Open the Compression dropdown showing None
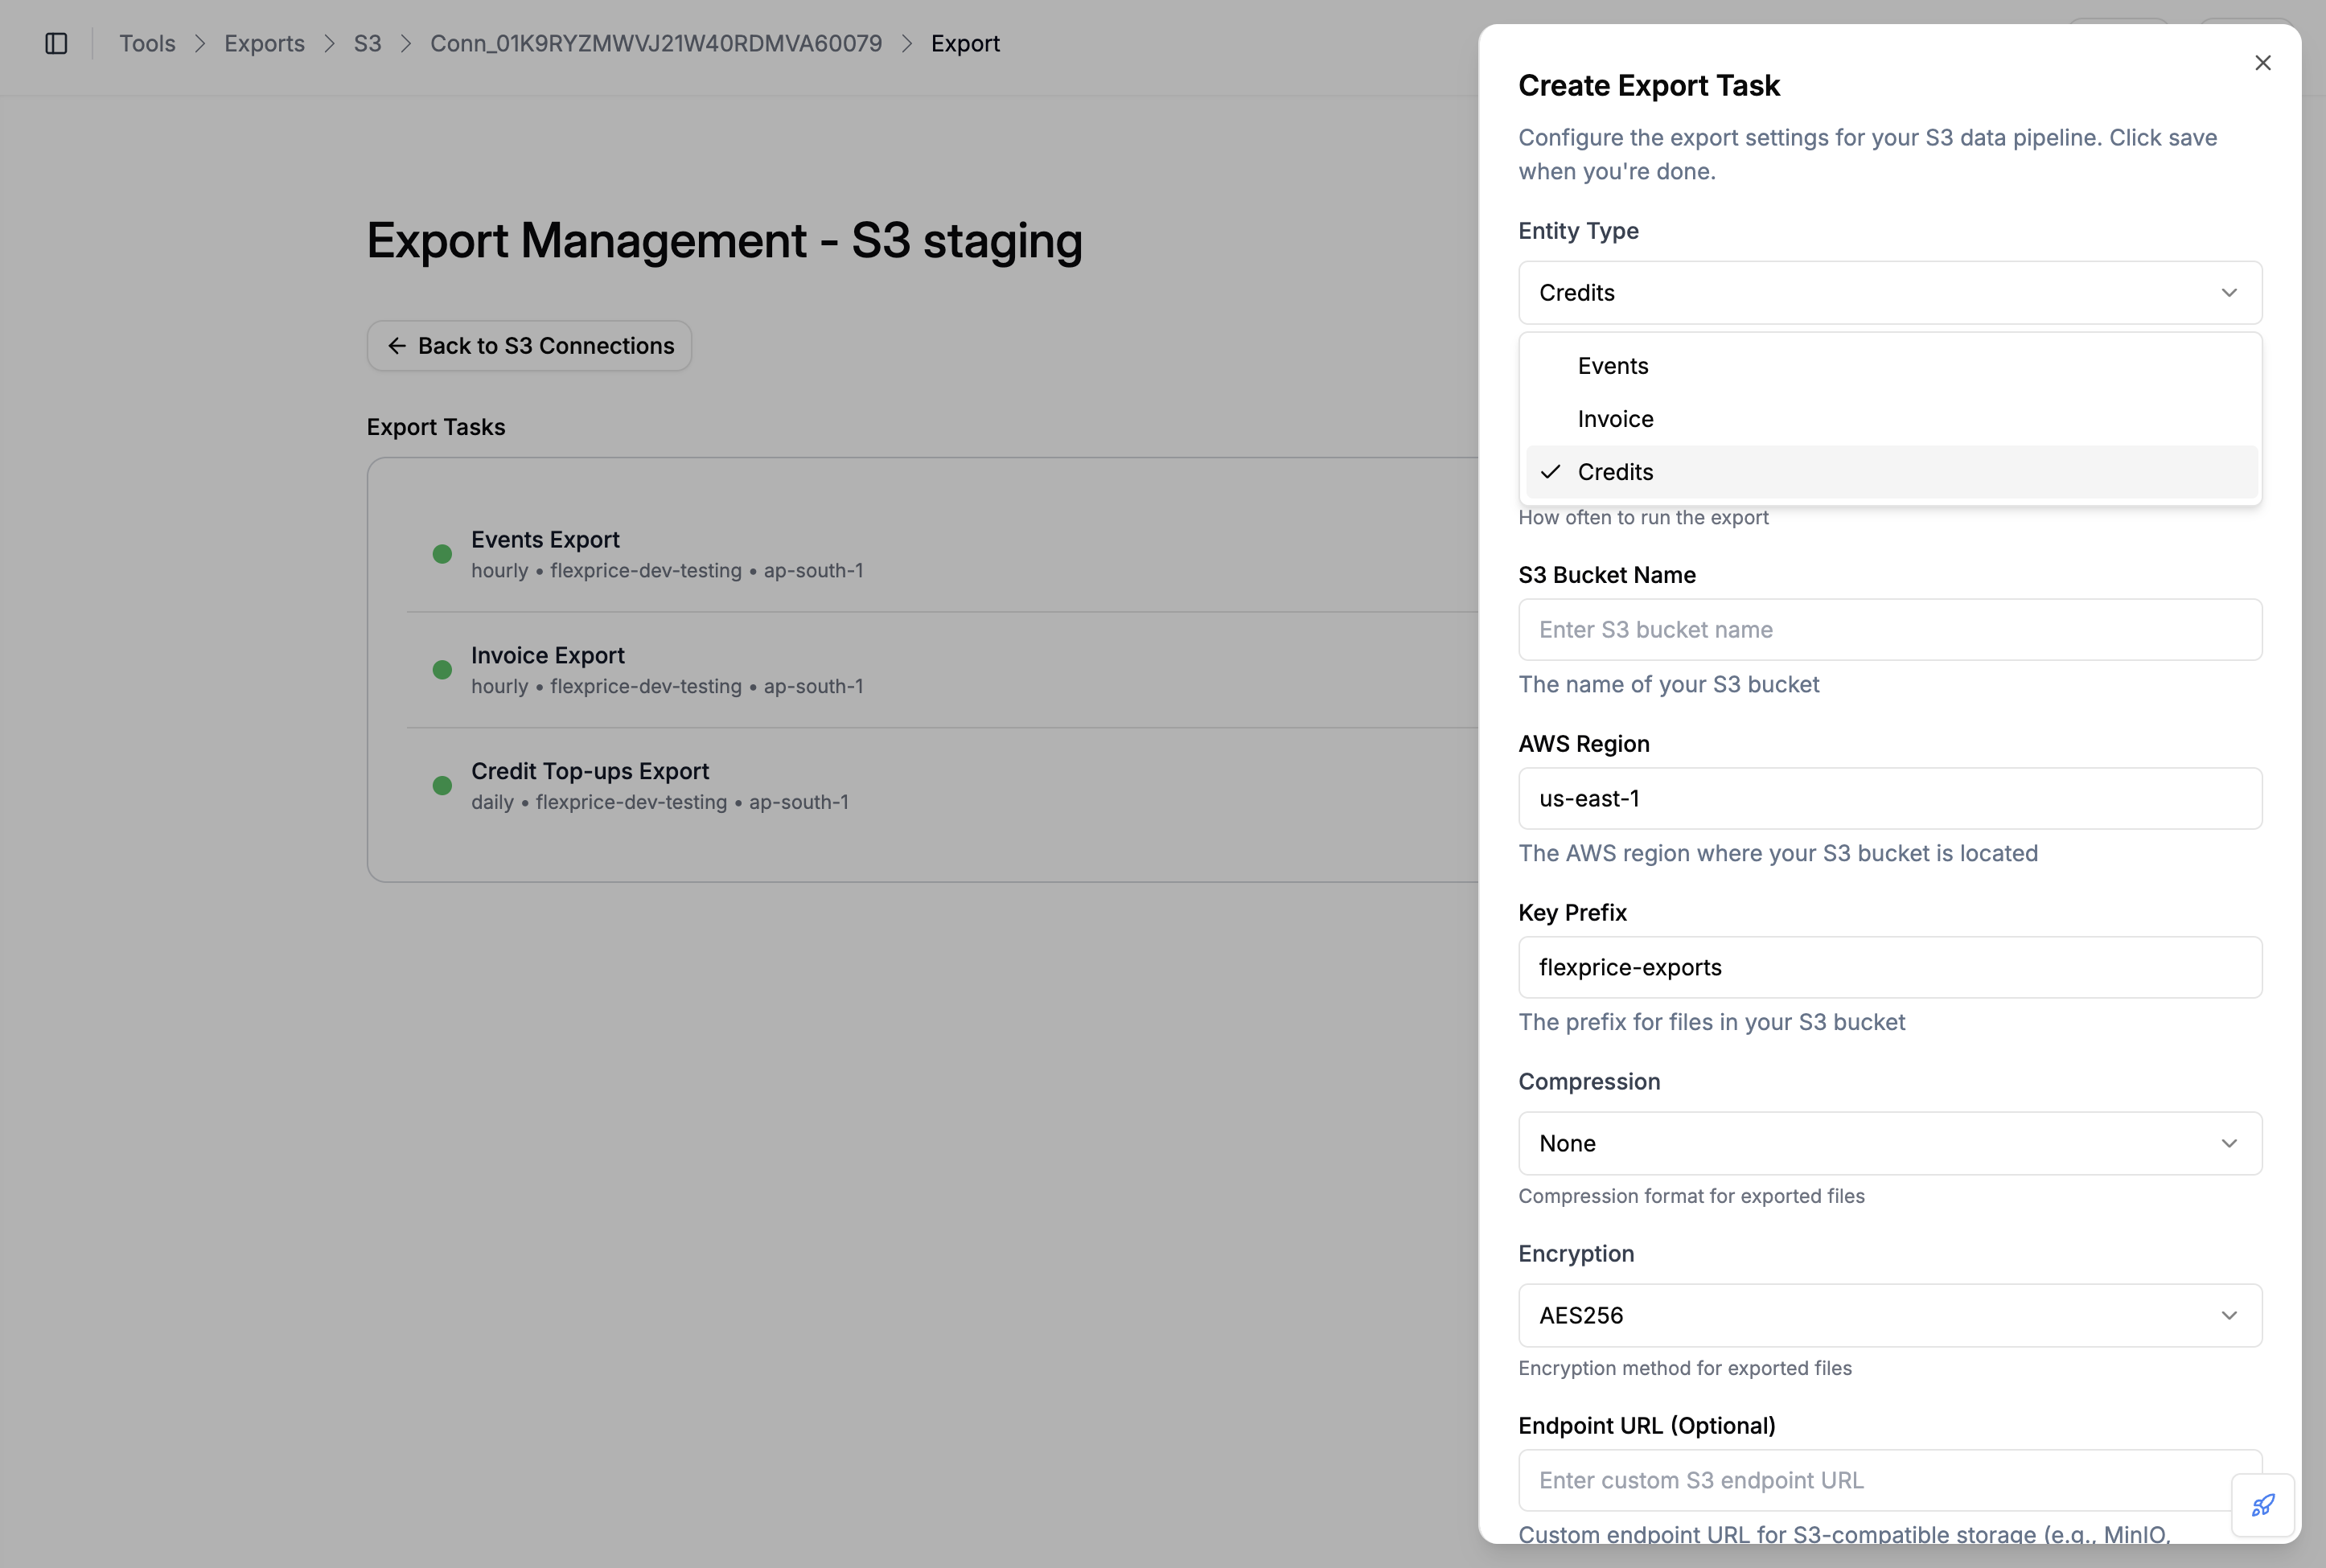Viewport: 2326px width, 1568px height. coord(1889,1143)
